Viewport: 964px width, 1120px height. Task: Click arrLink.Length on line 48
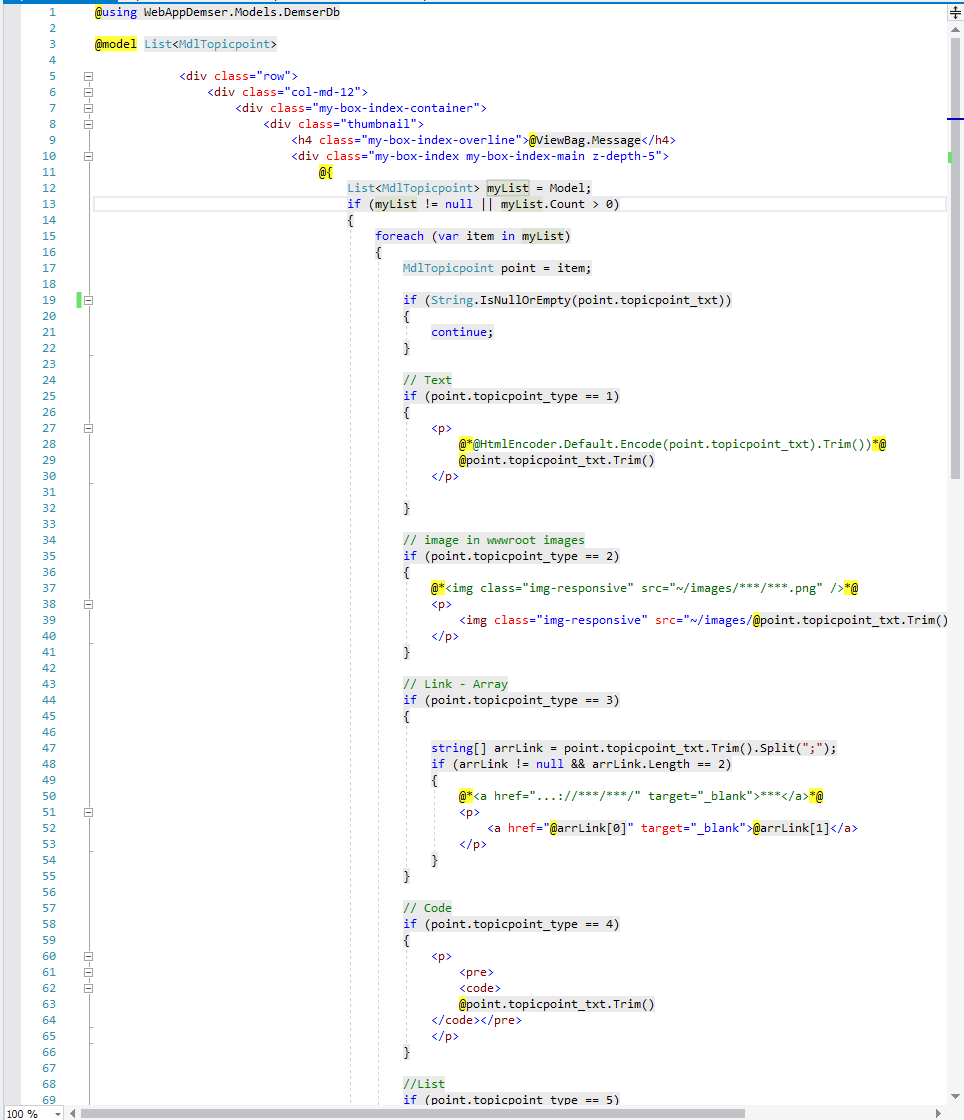point(641,764)
